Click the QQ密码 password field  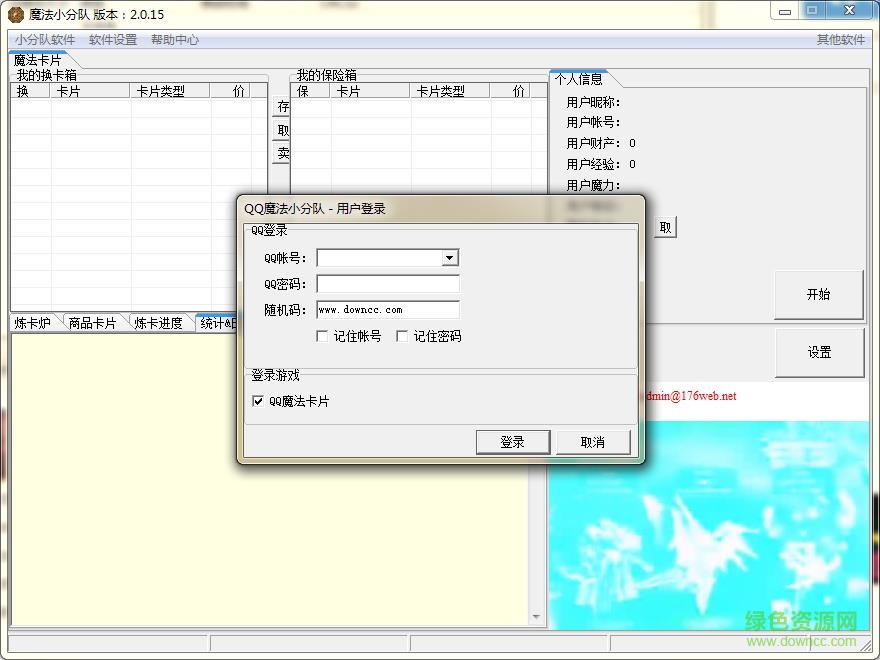click(x=388, y=284)
